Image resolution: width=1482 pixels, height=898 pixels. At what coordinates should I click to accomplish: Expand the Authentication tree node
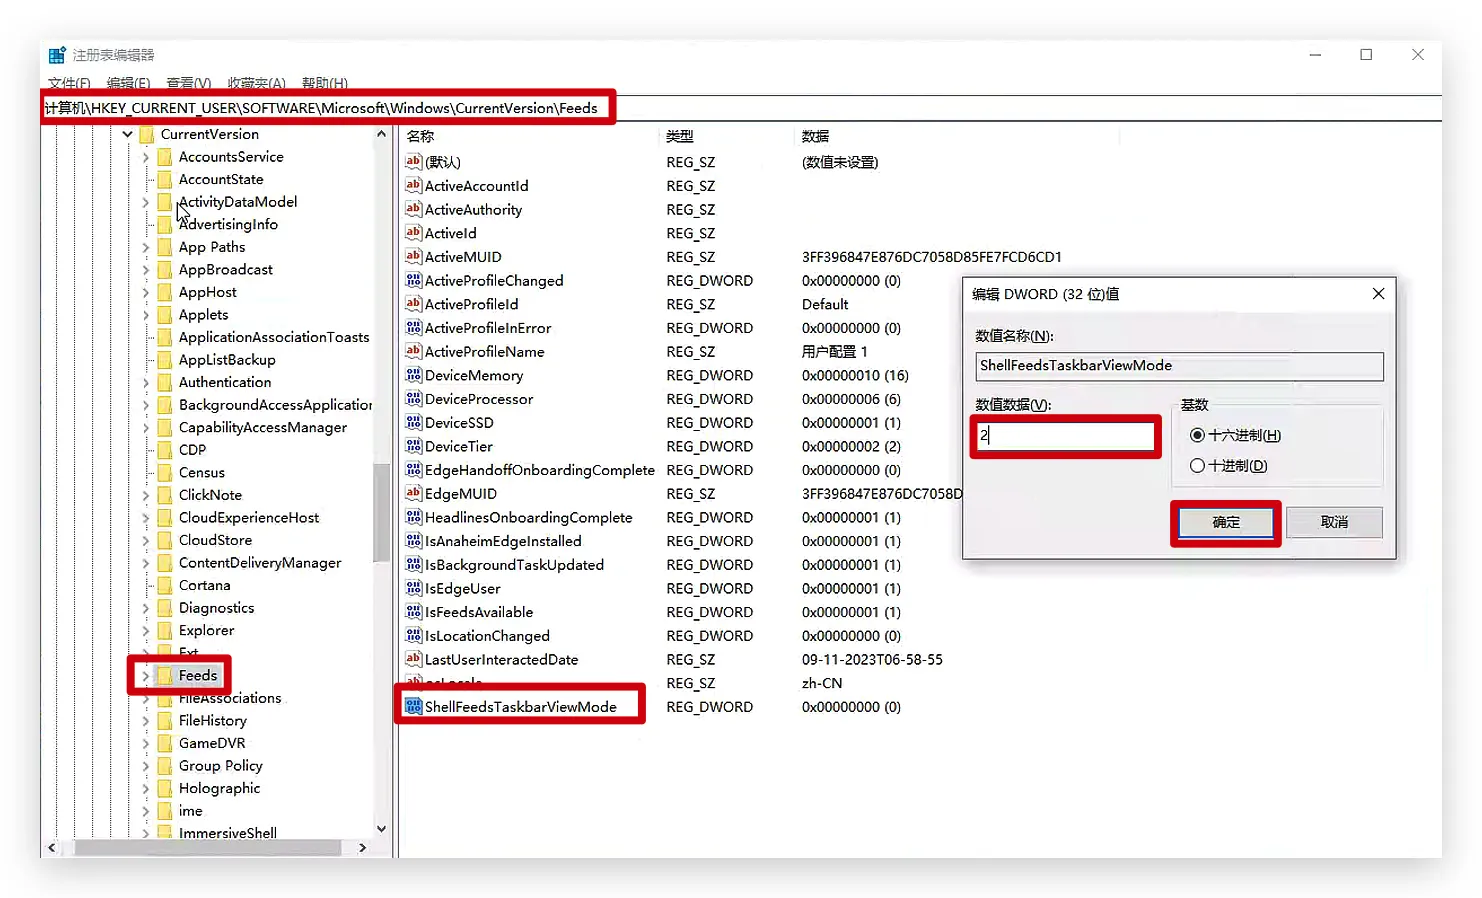(x=145, y=382)
